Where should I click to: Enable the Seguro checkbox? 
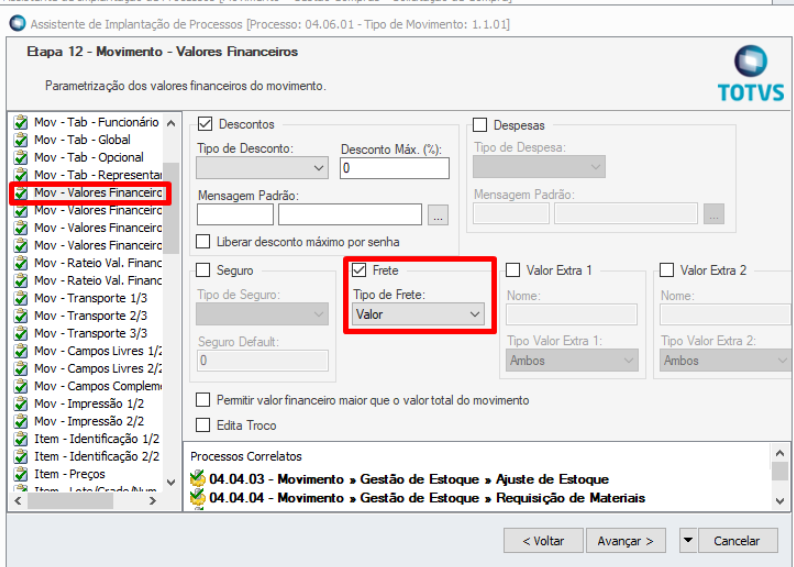(x=203, y=270)
